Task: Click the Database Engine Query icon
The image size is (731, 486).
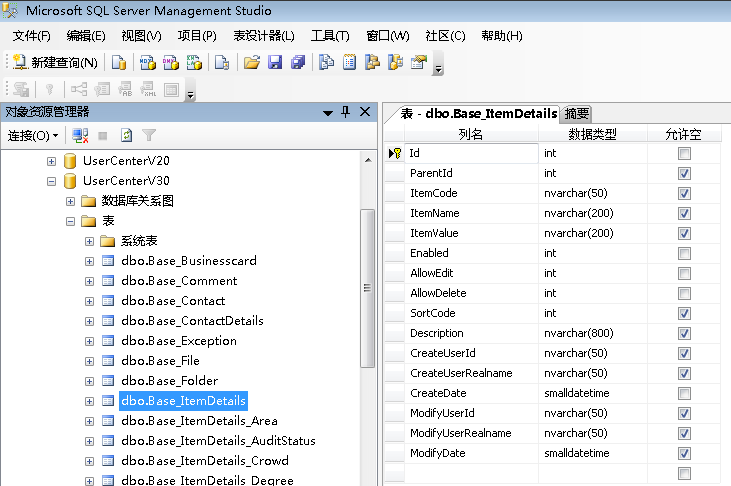Action: click(119, 62)
